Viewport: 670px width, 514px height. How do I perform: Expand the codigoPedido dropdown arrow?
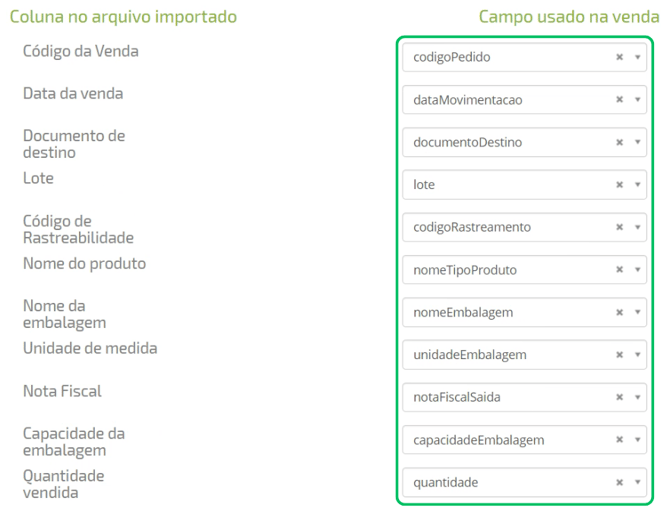(637, 58)
